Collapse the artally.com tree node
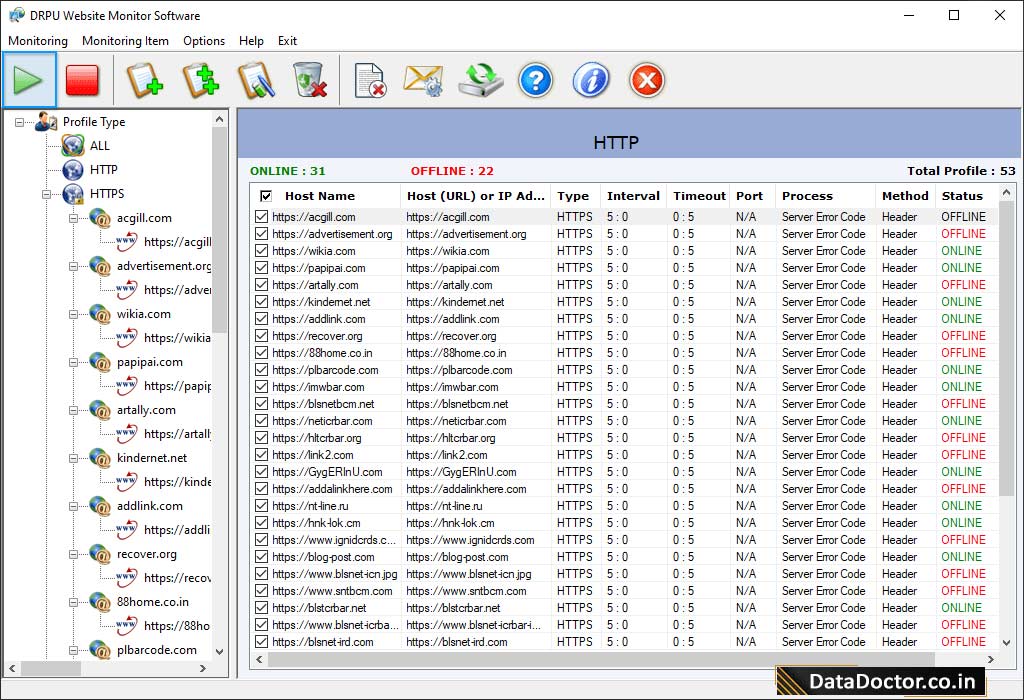Screen dimensions: 1024x700 pos(73,410)
